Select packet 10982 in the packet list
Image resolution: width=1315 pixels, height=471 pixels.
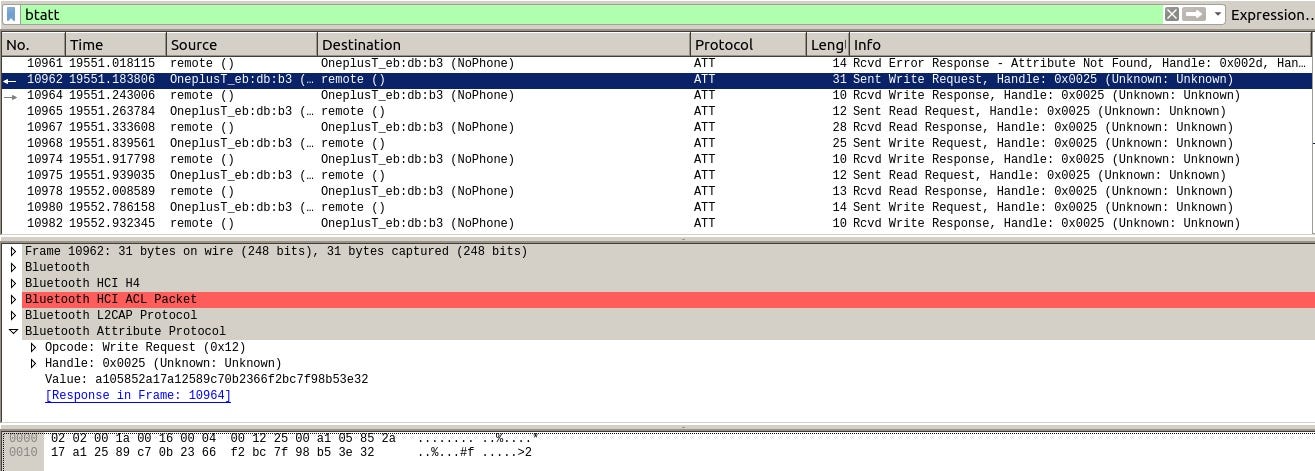coord(657,223)
